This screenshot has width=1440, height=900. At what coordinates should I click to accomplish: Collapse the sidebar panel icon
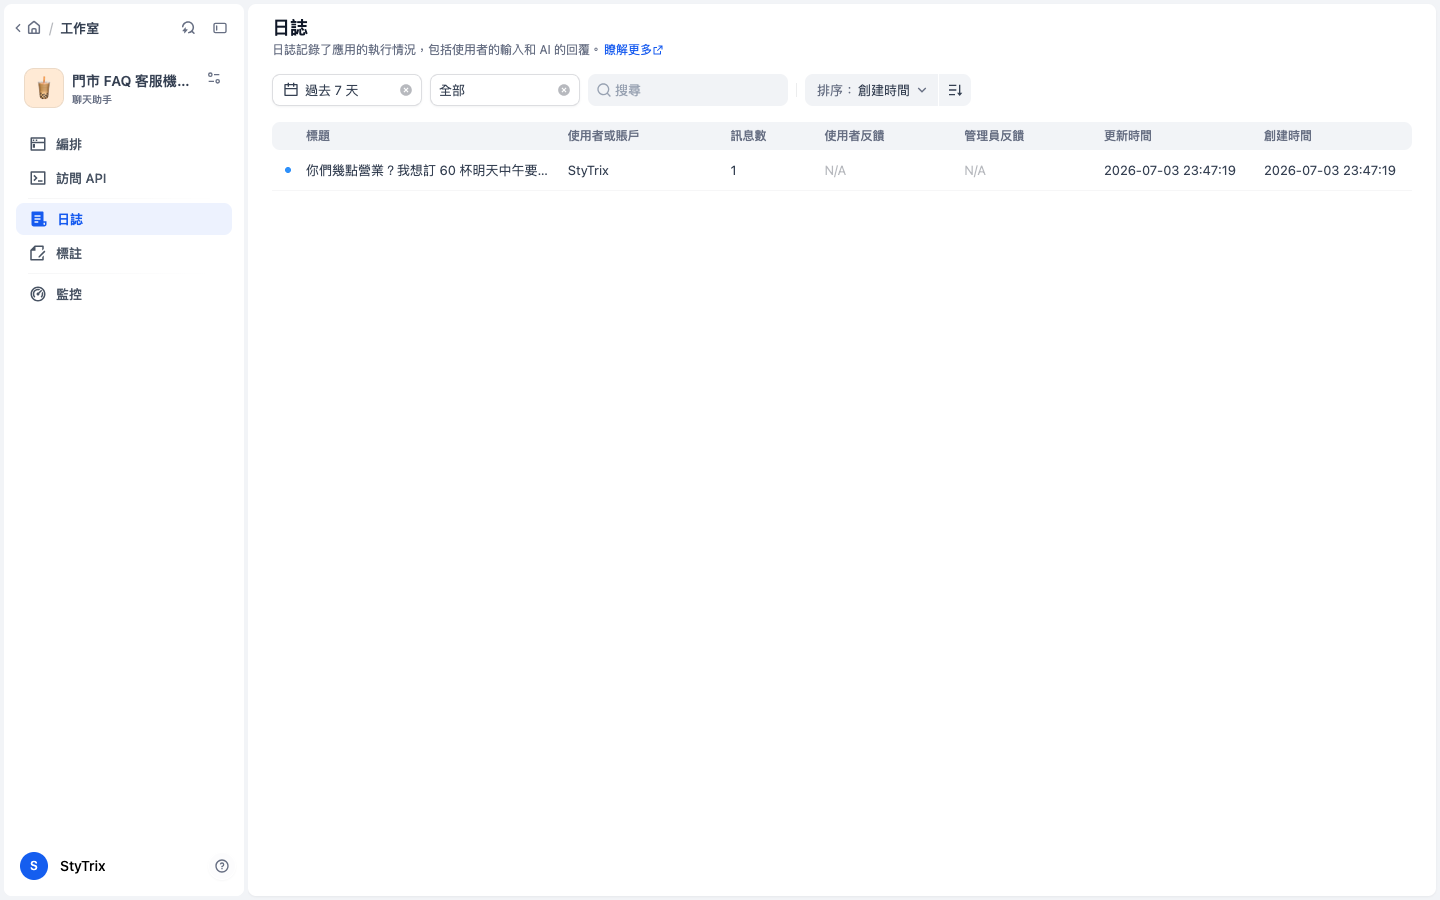[220, 28]
